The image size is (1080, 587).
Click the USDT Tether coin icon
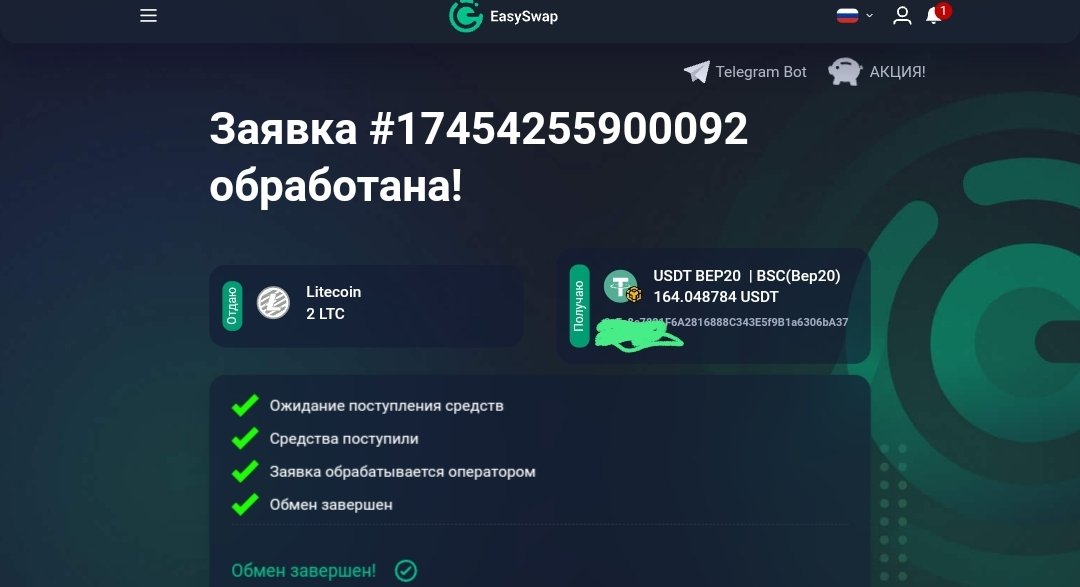(x=622, y=287)
